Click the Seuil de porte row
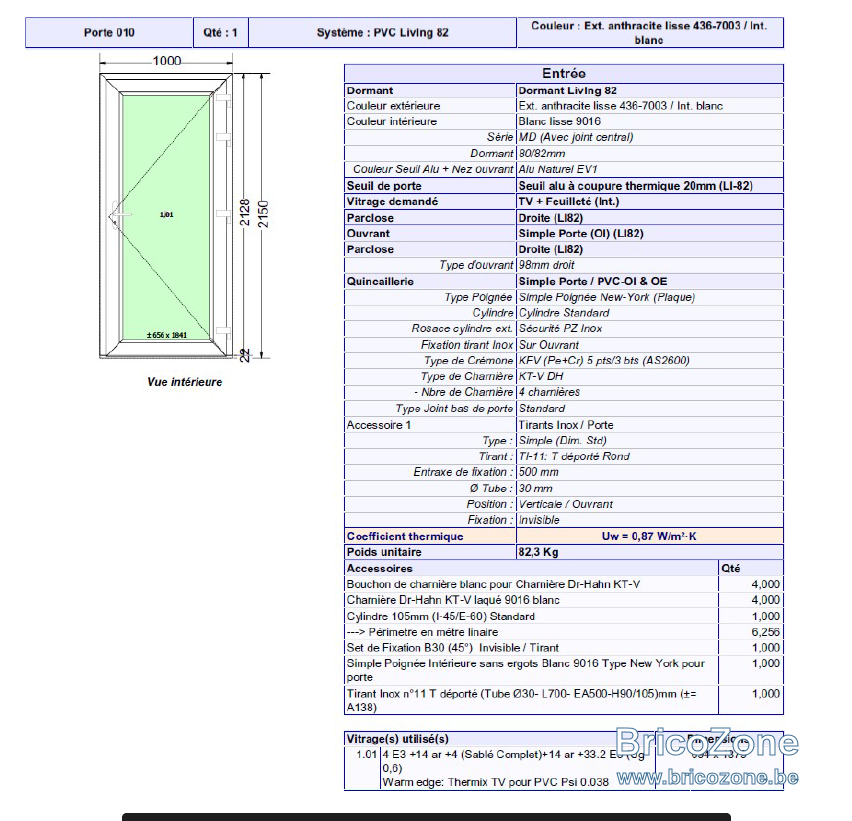The height and width of the screenshot is (821, 852). coord(563,186)
